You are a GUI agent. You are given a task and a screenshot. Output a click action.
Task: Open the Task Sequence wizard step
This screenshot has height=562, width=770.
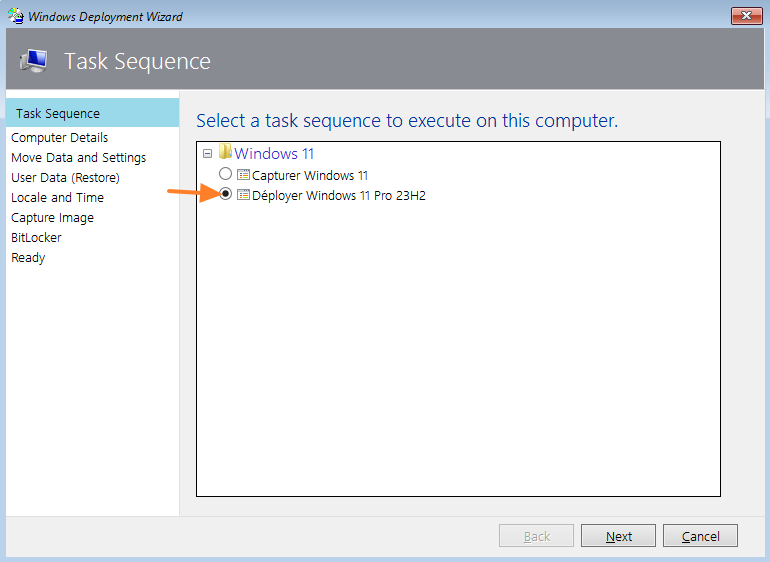pos(58,113)
